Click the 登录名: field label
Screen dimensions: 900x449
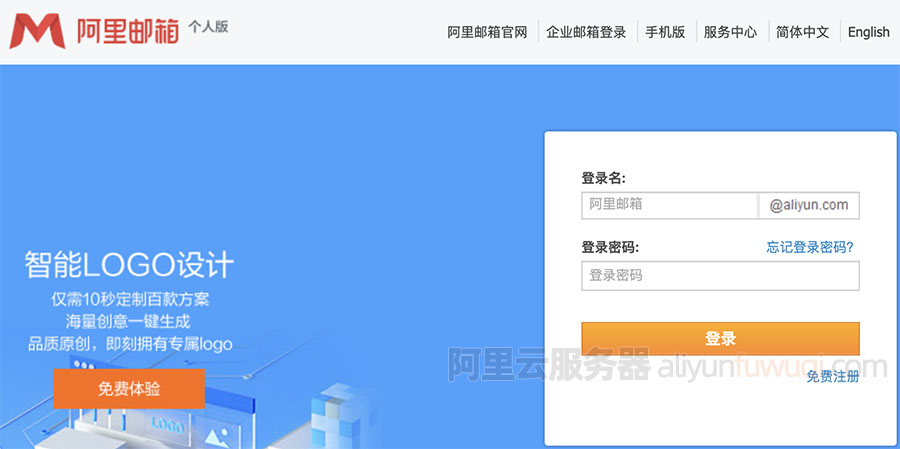(603, 178)
